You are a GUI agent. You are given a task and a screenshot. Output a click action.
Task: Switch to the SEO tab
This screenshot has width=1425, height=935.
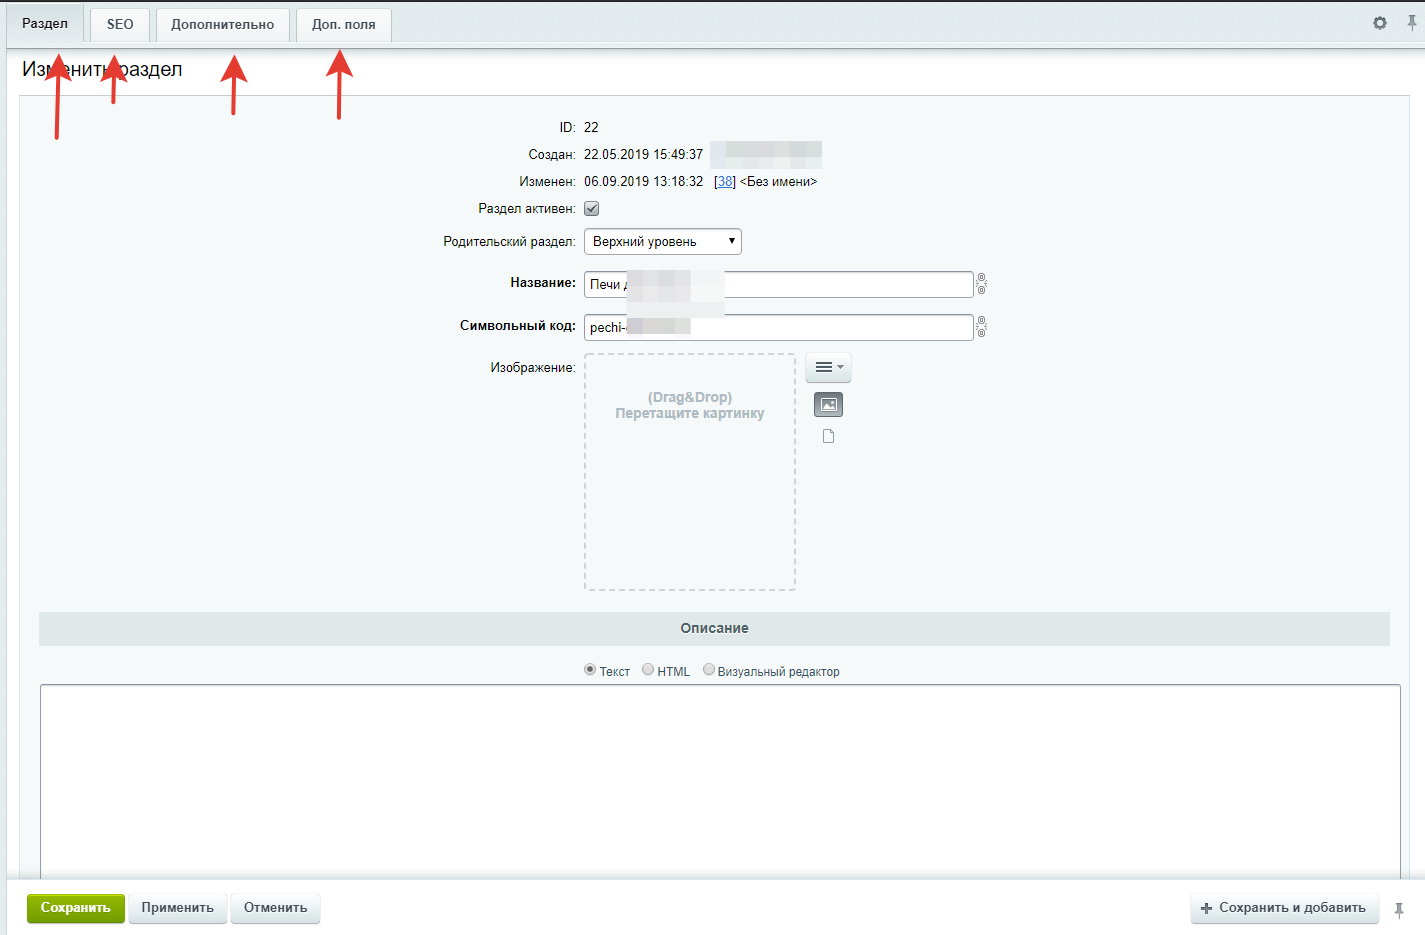click(120, 24)
